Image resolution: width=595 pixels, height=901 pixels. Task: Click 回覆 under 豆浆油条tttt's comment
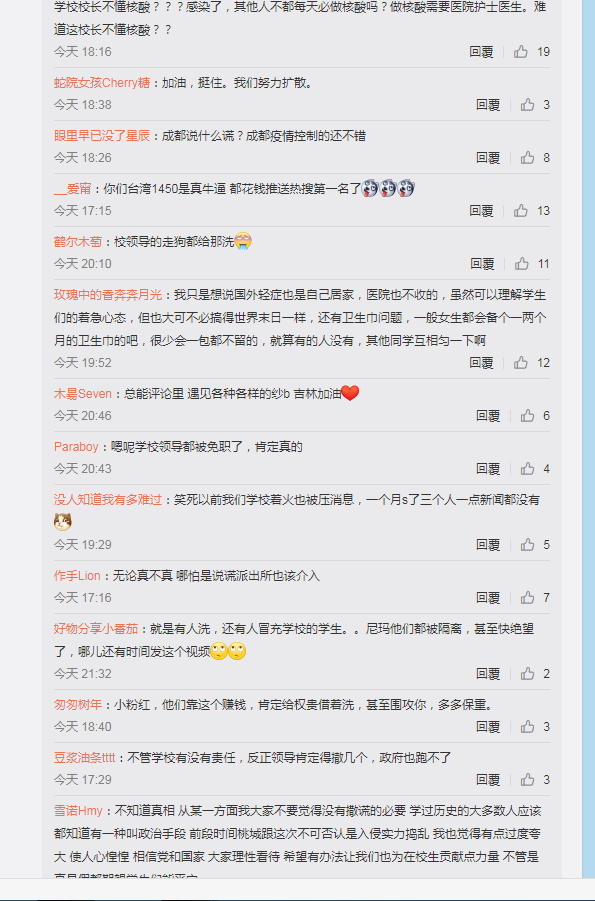pyautogui.click(x=488, y=779)
